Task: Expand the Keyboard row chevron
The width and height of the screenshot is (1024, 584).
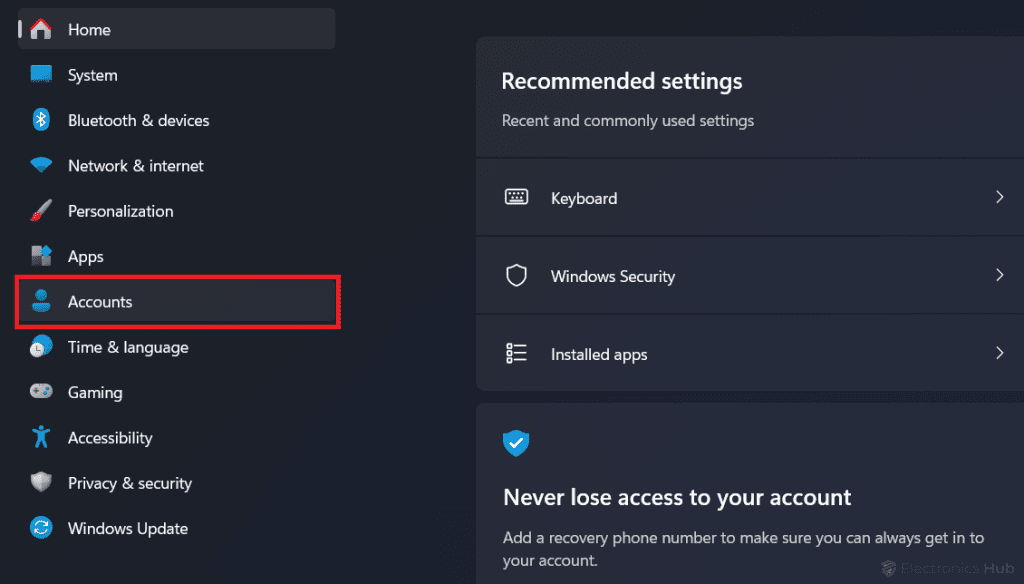Action: [x=999, y=198]
